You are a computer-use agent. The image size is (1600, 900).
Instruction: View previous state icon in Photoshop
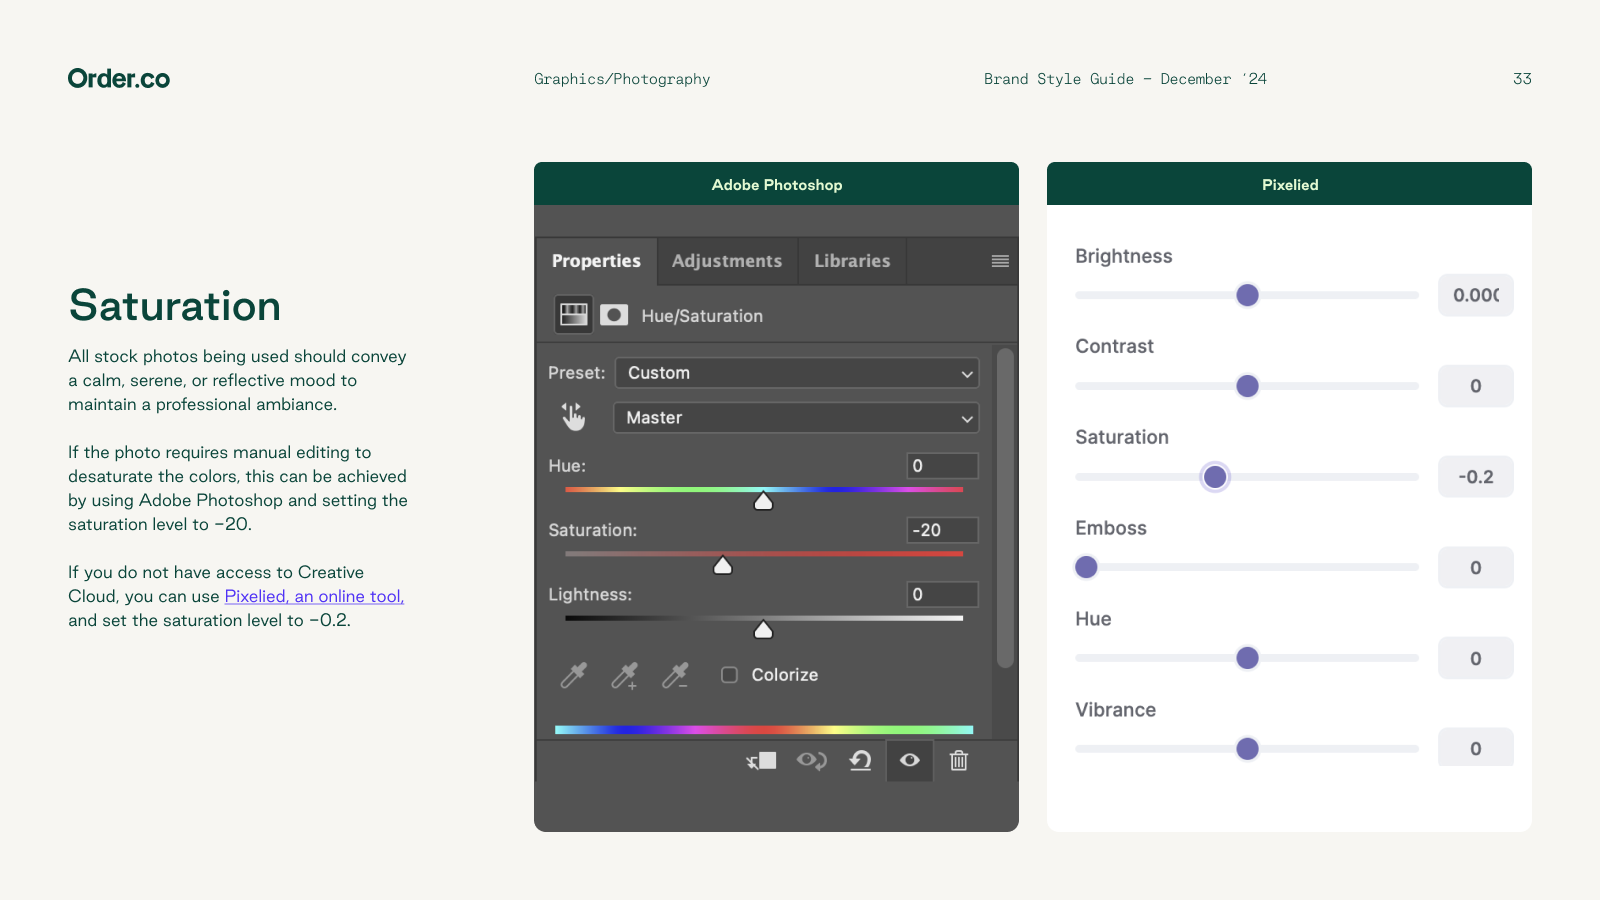click(x=811, y=761)
